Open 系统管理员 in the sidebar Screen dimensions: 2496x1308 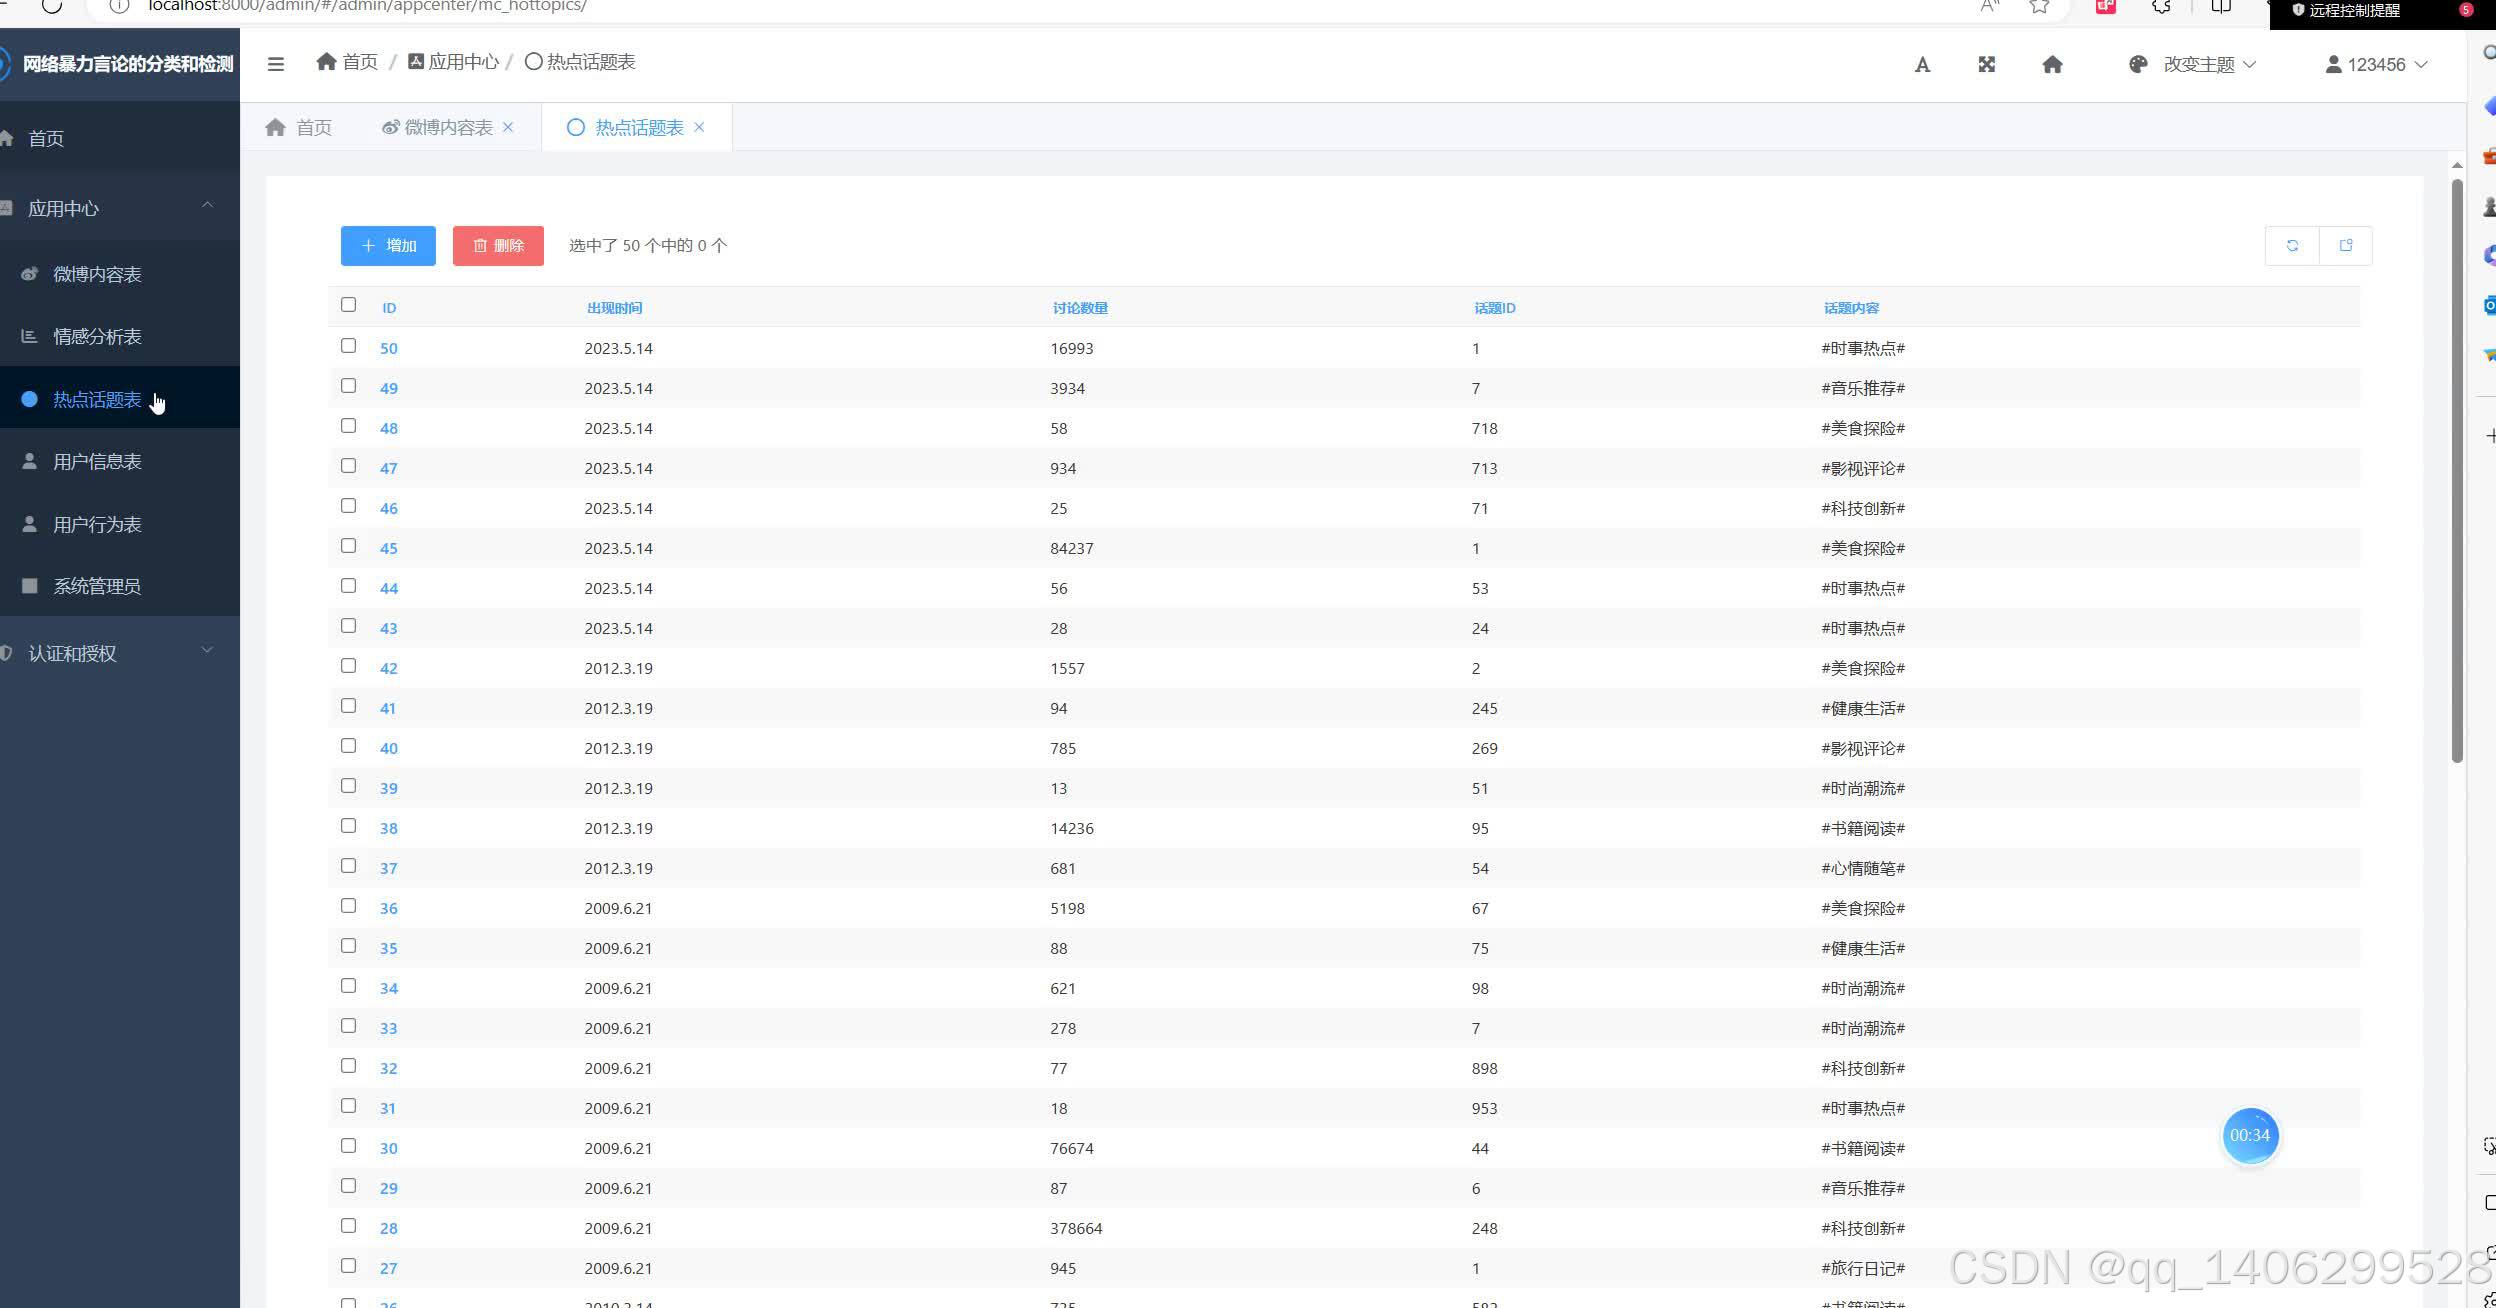click(x=120, y=586)
